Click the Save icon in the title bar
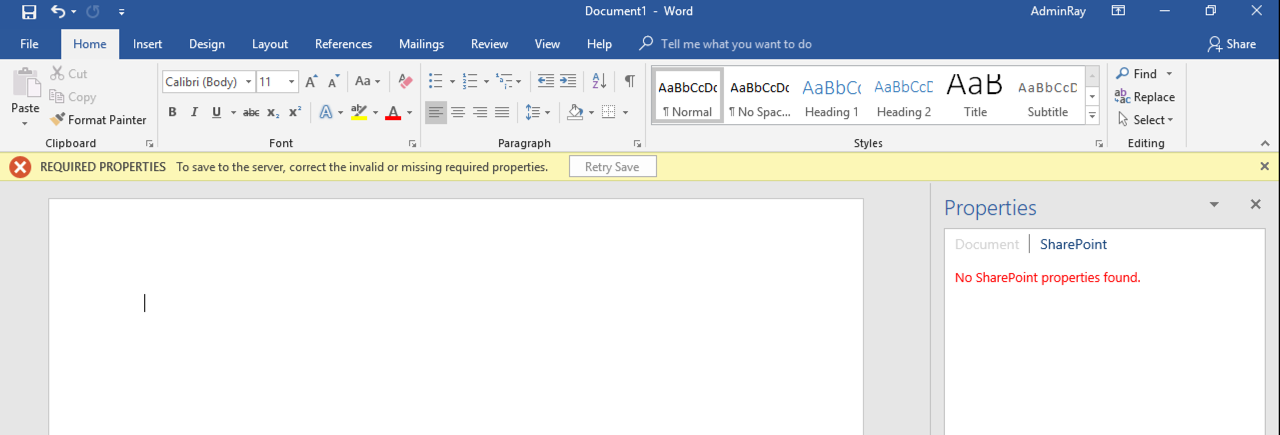 [x=29, y=12]
